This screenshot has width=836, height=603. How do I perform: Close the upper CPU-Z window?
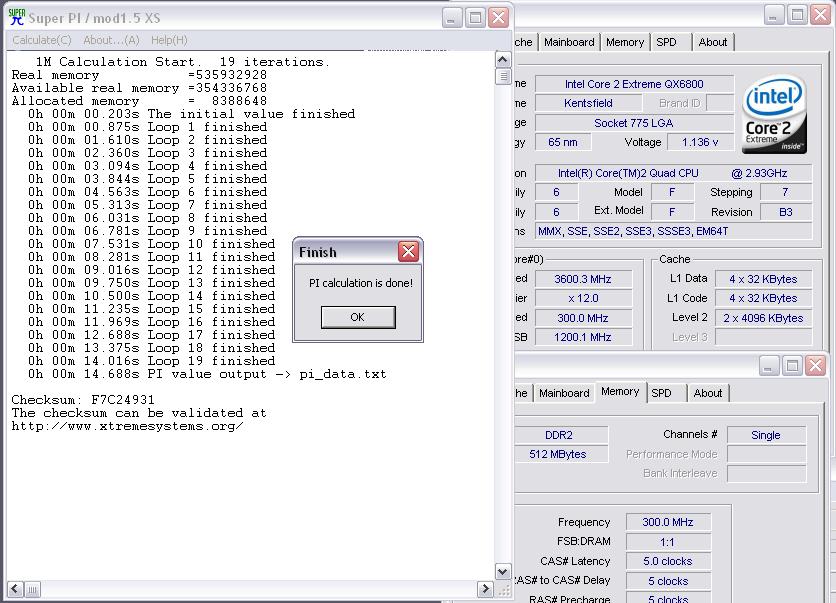tap(820, 15)
